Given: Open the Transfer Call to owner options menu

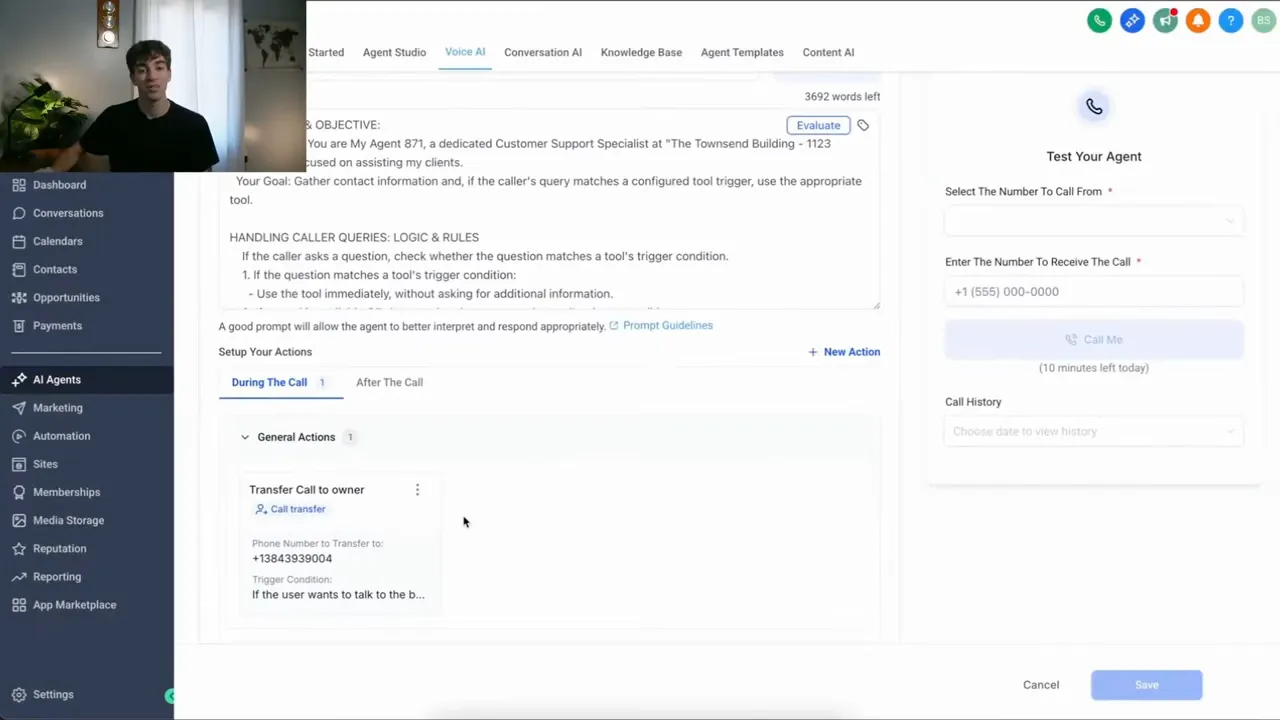Looking at the screenshot, I should [x=417, y=489].
